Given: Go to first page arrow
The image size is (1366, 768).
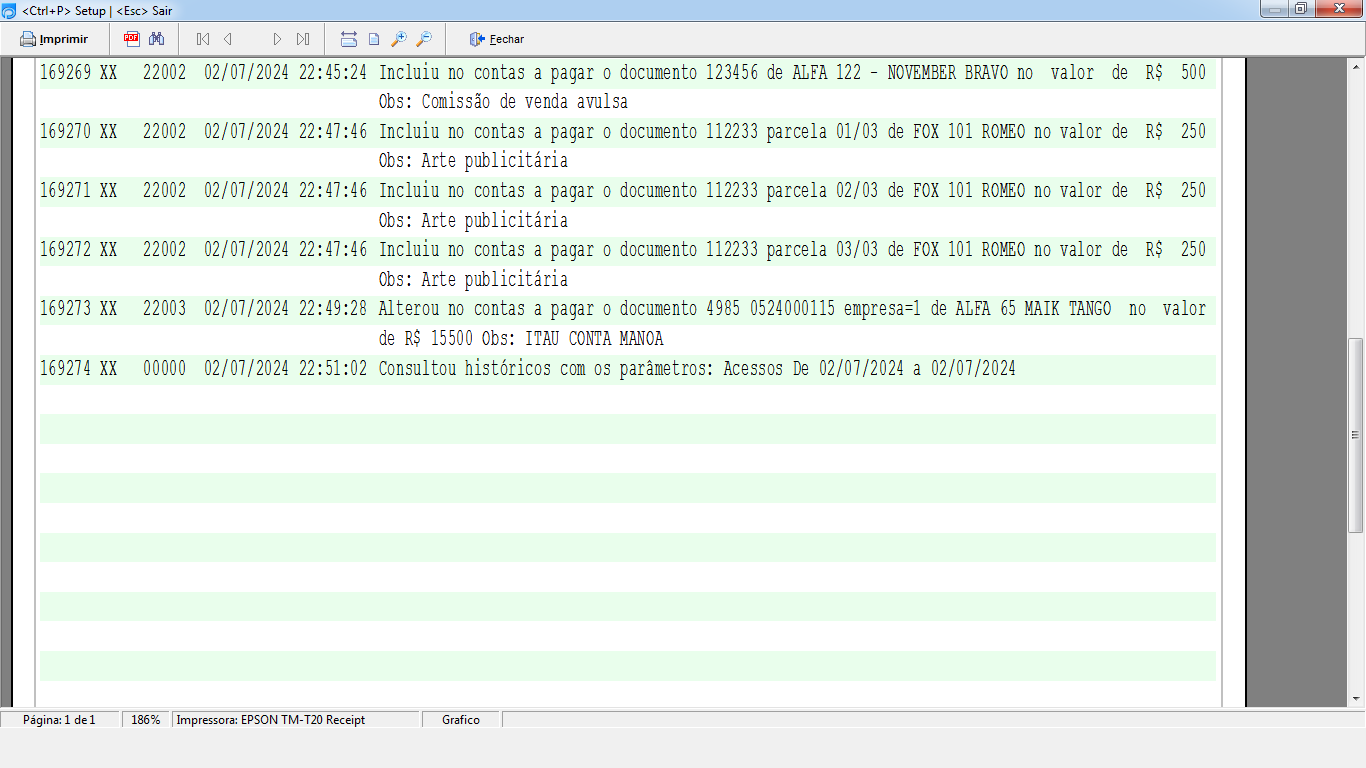Looking at the screenshot, I should [203, 39].
